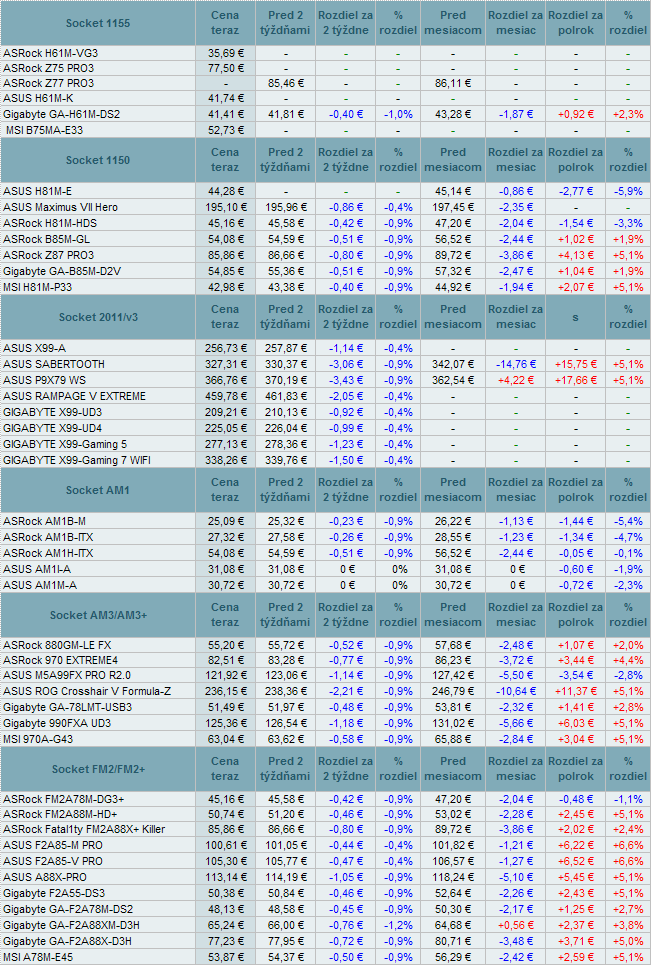The width and height of the screenshot is (651, 965).
Task: Choose the ASRock AM1H-ITX product name
Action: [x=48, y=553]
